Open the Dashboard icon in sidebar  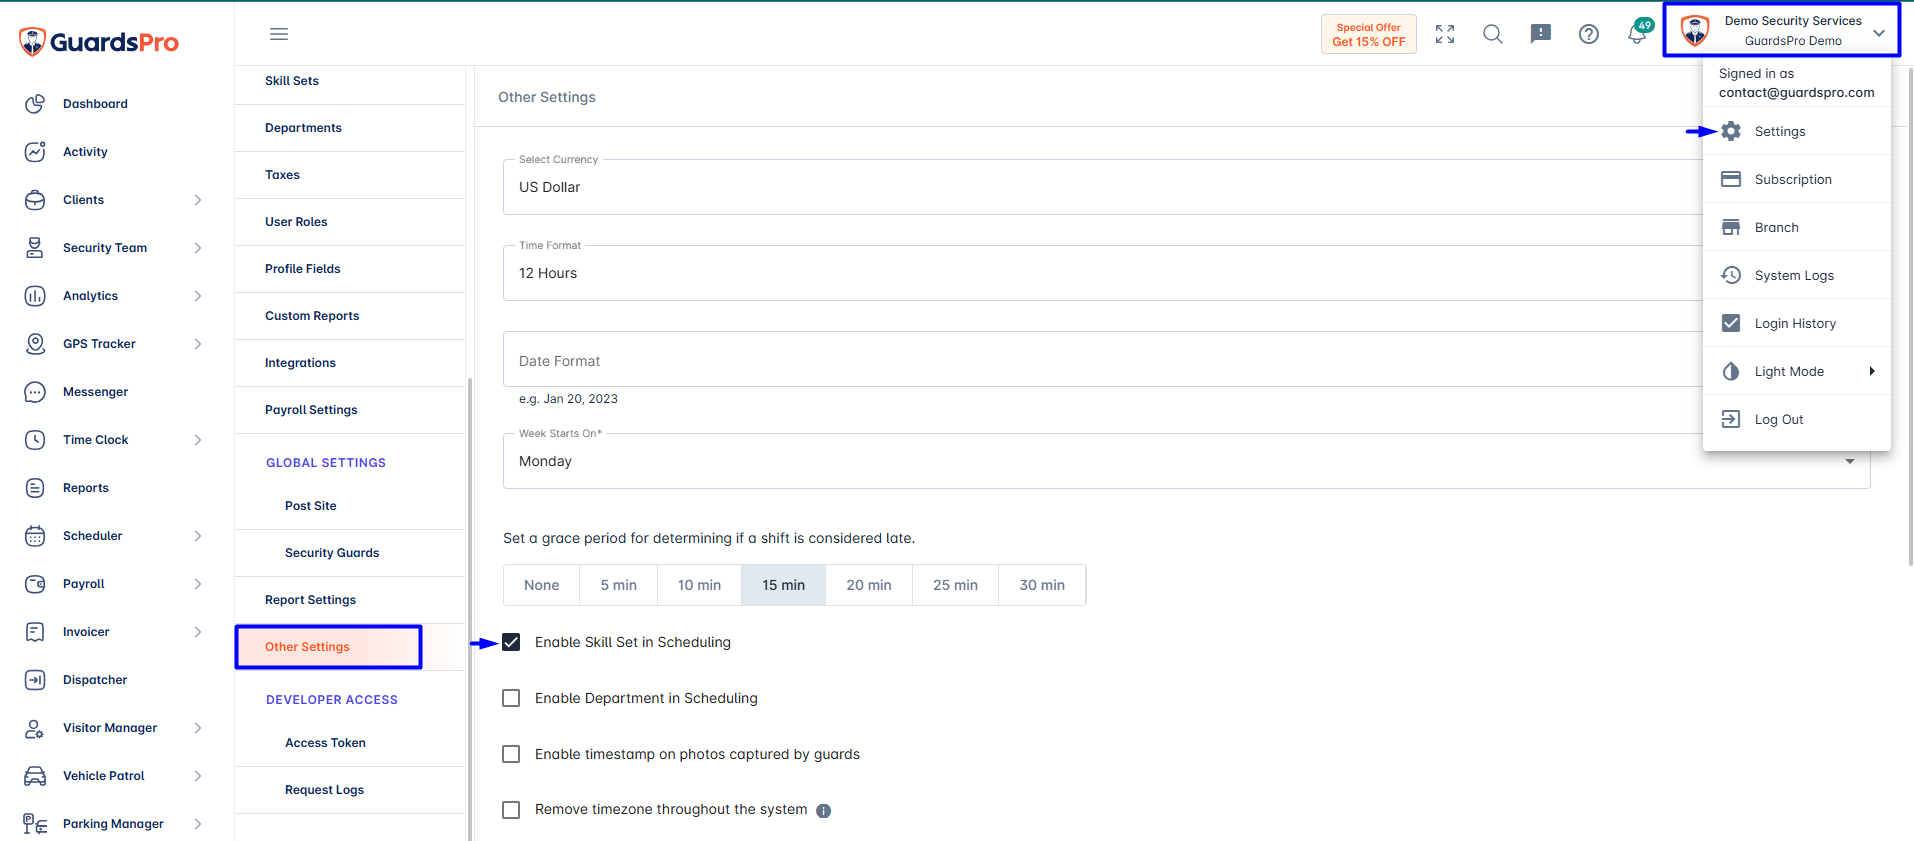(x=35, y=104)
